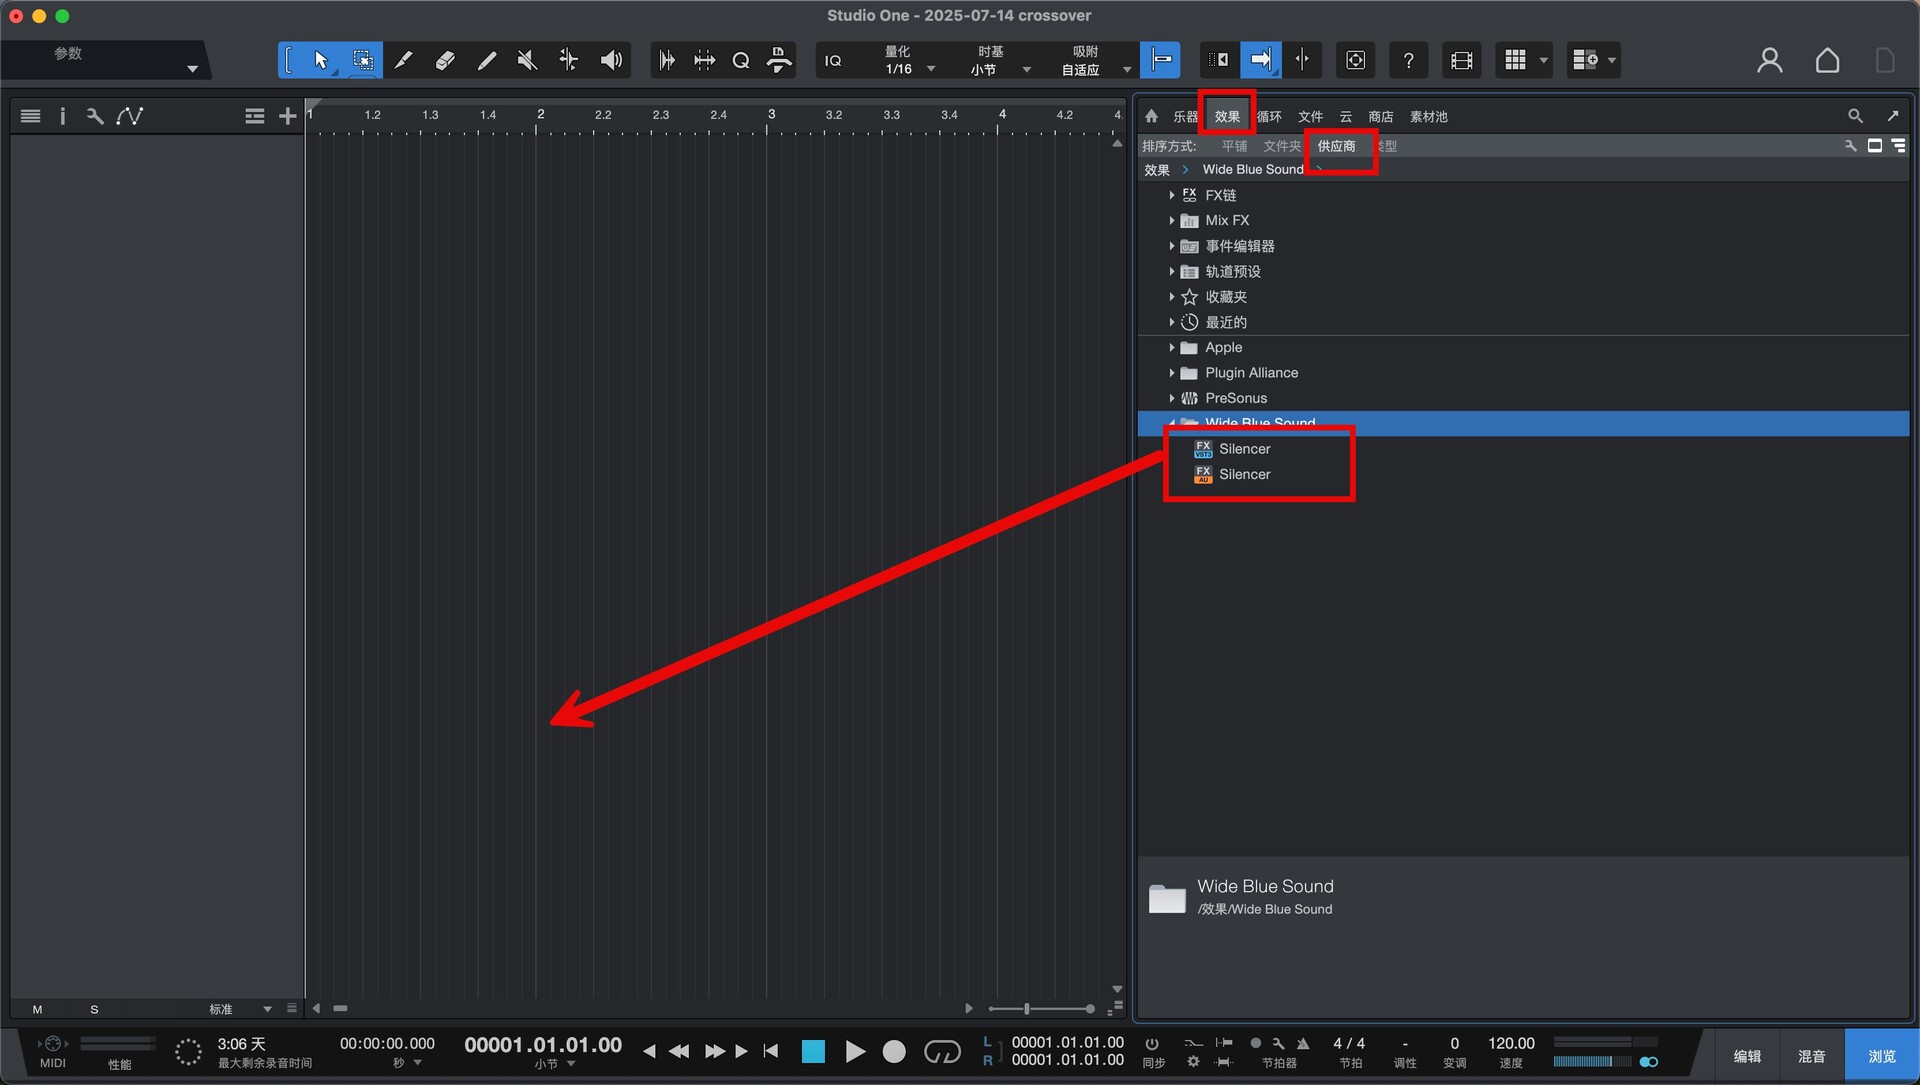Screen dimensions: 1920x1085
Task: Toggle global Mute M button
Action: coord(37,1009)
